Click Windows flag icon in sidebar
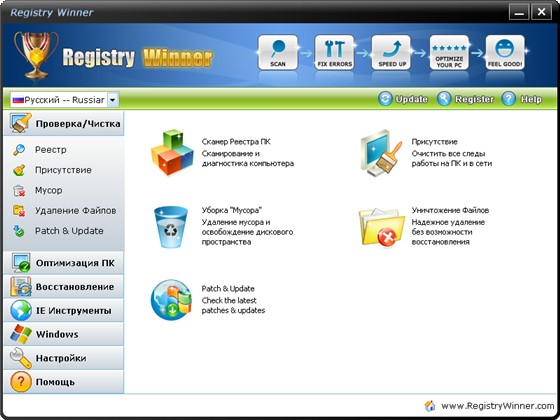This screenshot has width=560, height=420. [x=21, y=334]
